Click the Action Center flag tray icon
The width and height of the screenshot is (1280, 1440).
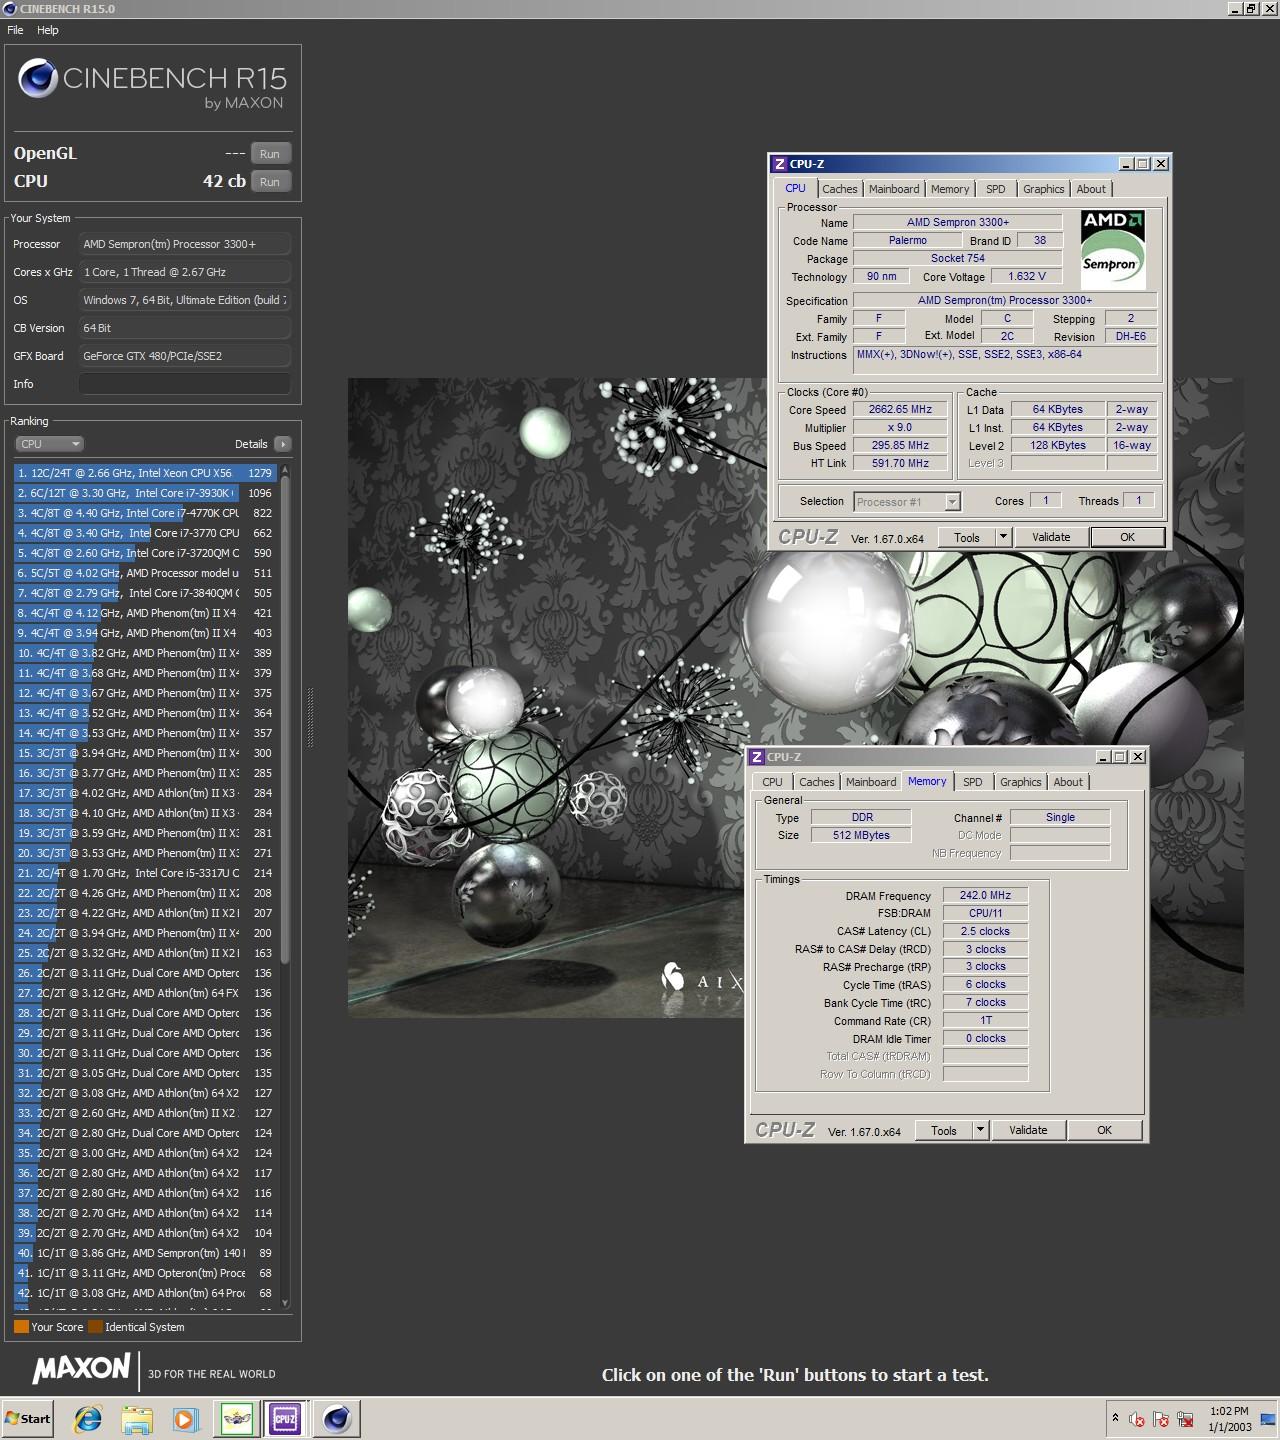[x=1161, y=1419]
